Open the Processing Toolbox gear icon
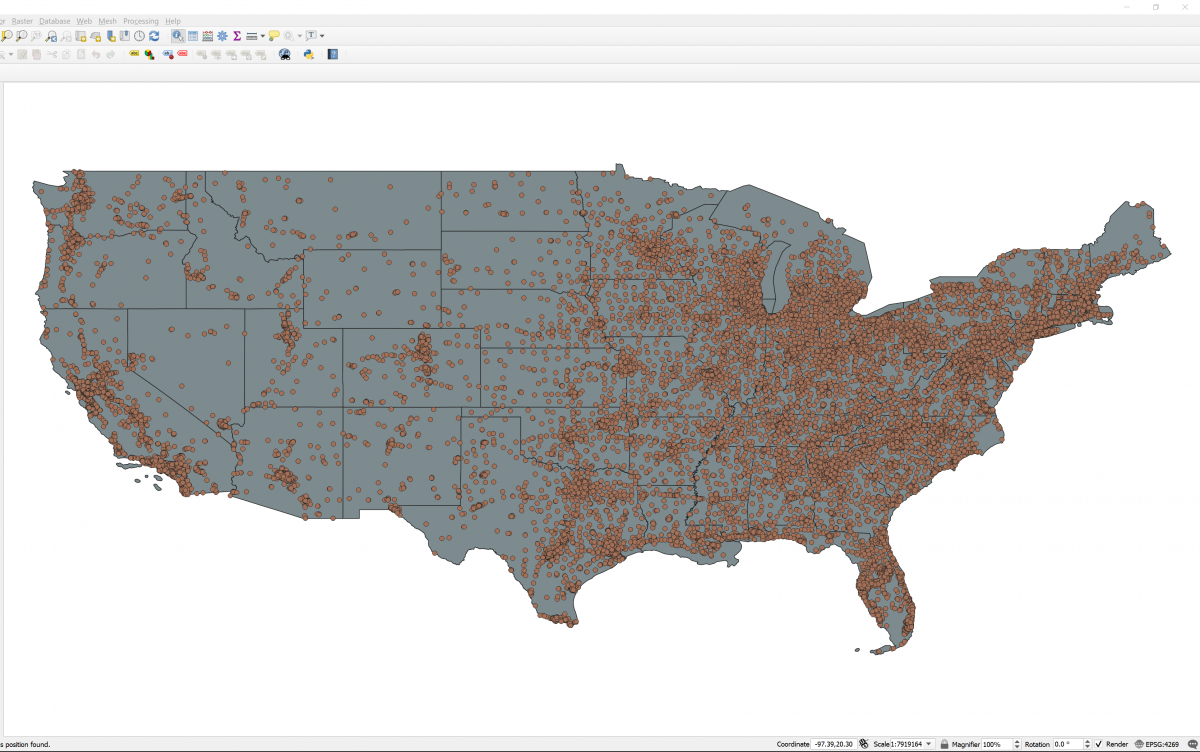The width and height of the screenshot is (1200, 752). coord(222,35)
